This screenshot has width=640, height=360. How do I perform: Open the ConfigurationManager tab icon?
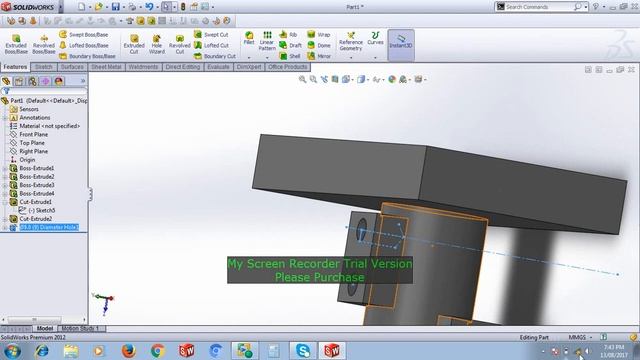click(x=32, y=81)
